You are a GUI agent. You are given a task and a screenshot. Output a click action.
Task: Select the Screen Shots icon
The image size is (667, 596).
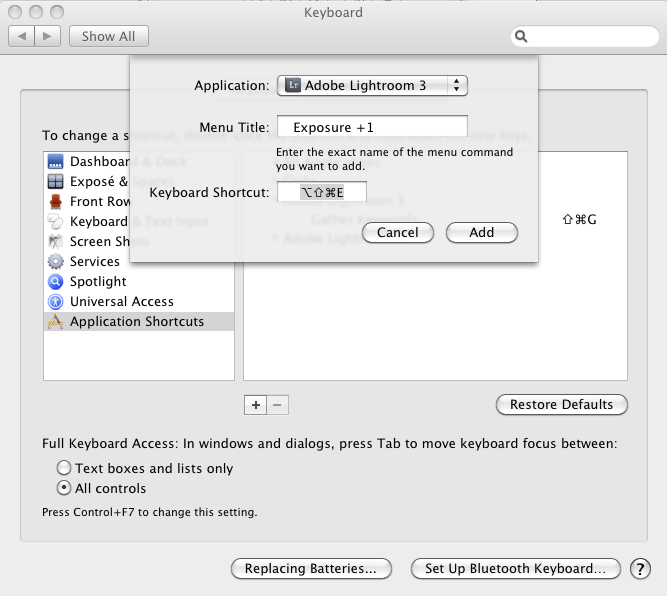click(x=55, y=242)
